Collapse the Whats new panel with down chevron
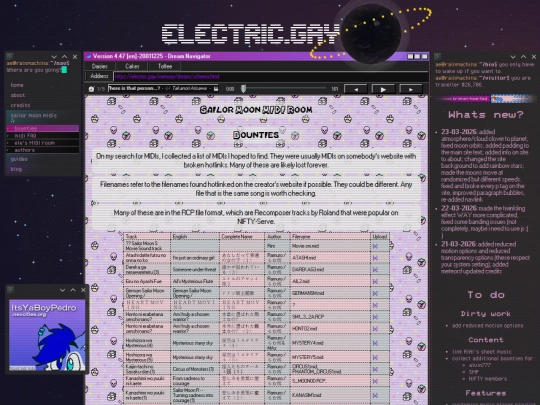This screenshot has width=540, height=405. pos(513,56)
